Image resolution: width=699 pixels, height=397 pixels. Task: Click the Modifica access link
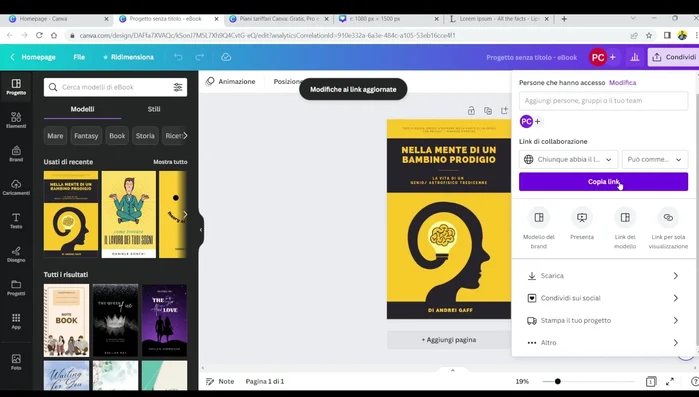(622, 82)
